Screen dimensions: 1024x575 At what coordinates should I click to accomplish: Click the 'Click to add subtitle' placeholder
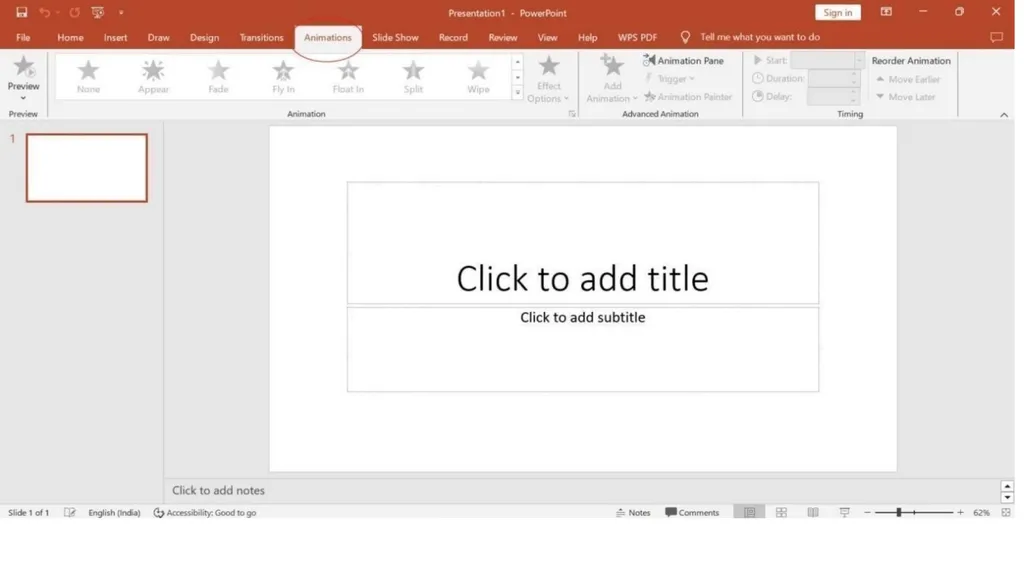tap(583, 350)
